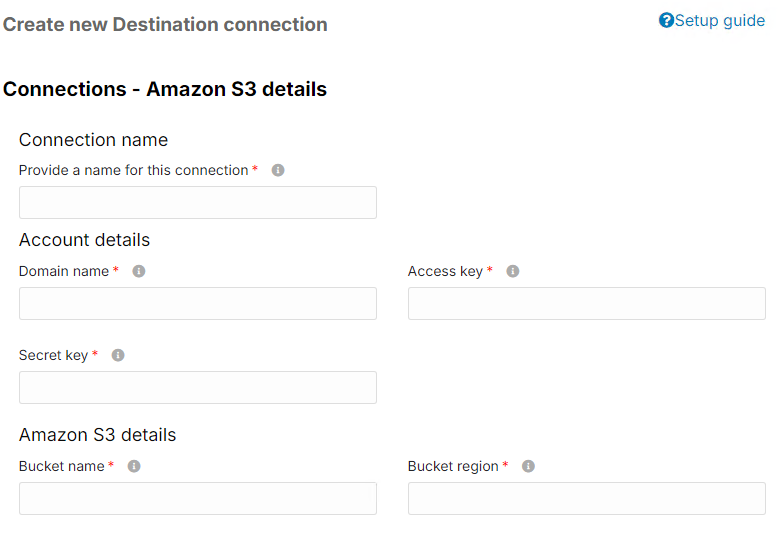Click the Bucket name label text

[62, 466]
